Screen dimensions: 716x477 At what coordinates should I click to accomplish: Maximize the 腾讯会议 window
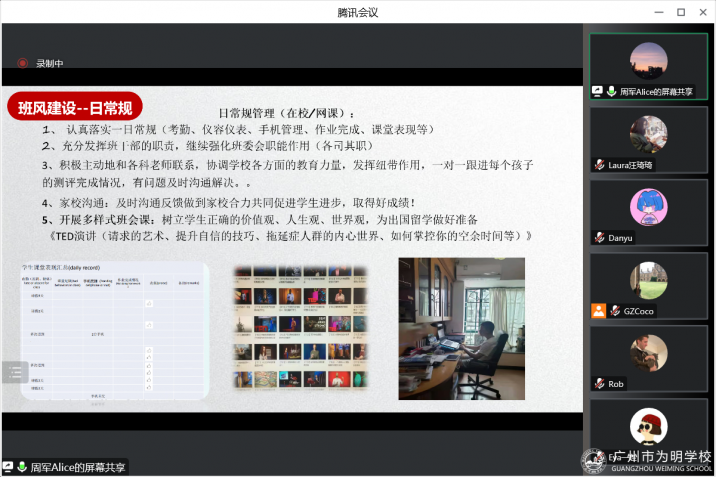click(680, 12)
